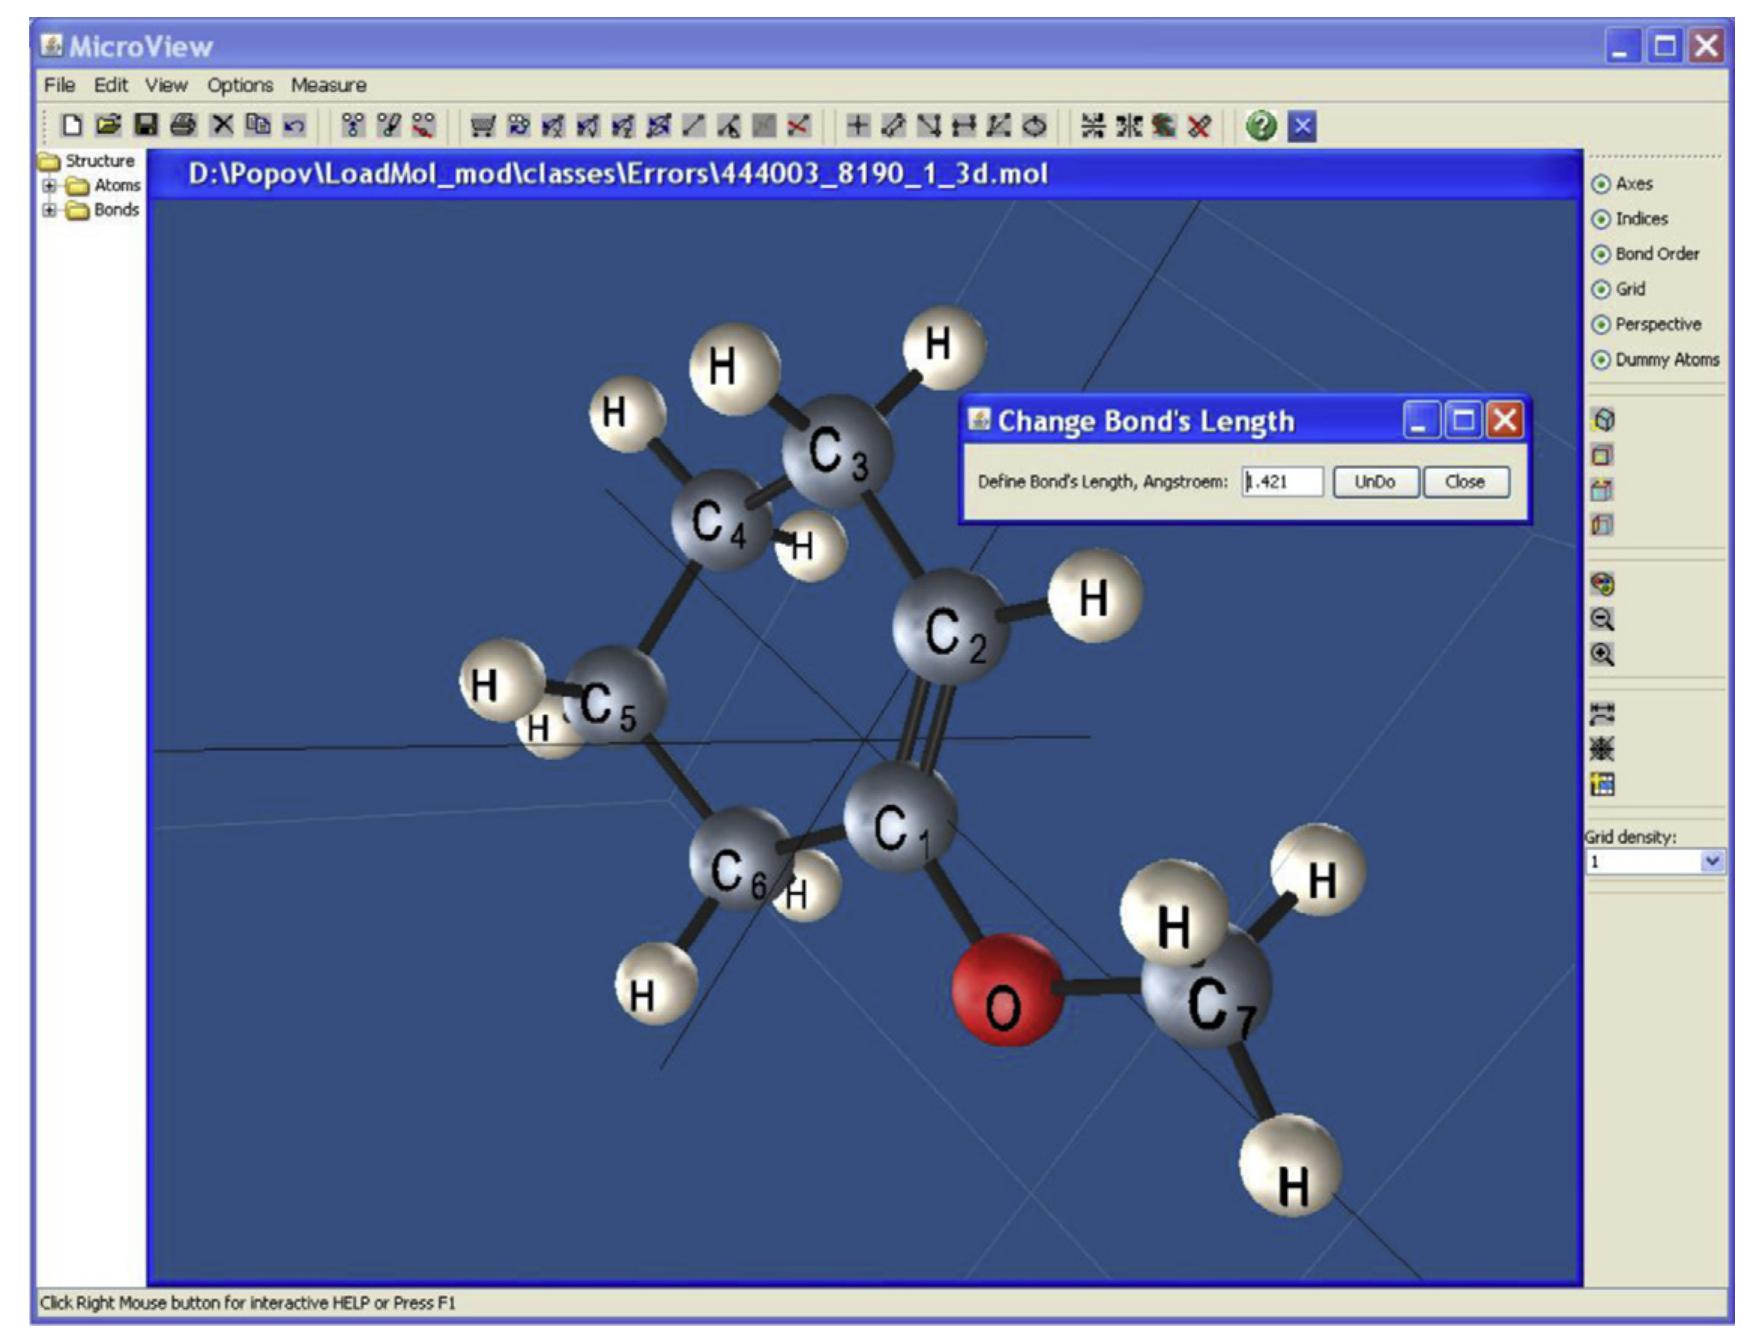Click the Open file folder icon

point(108,125)
